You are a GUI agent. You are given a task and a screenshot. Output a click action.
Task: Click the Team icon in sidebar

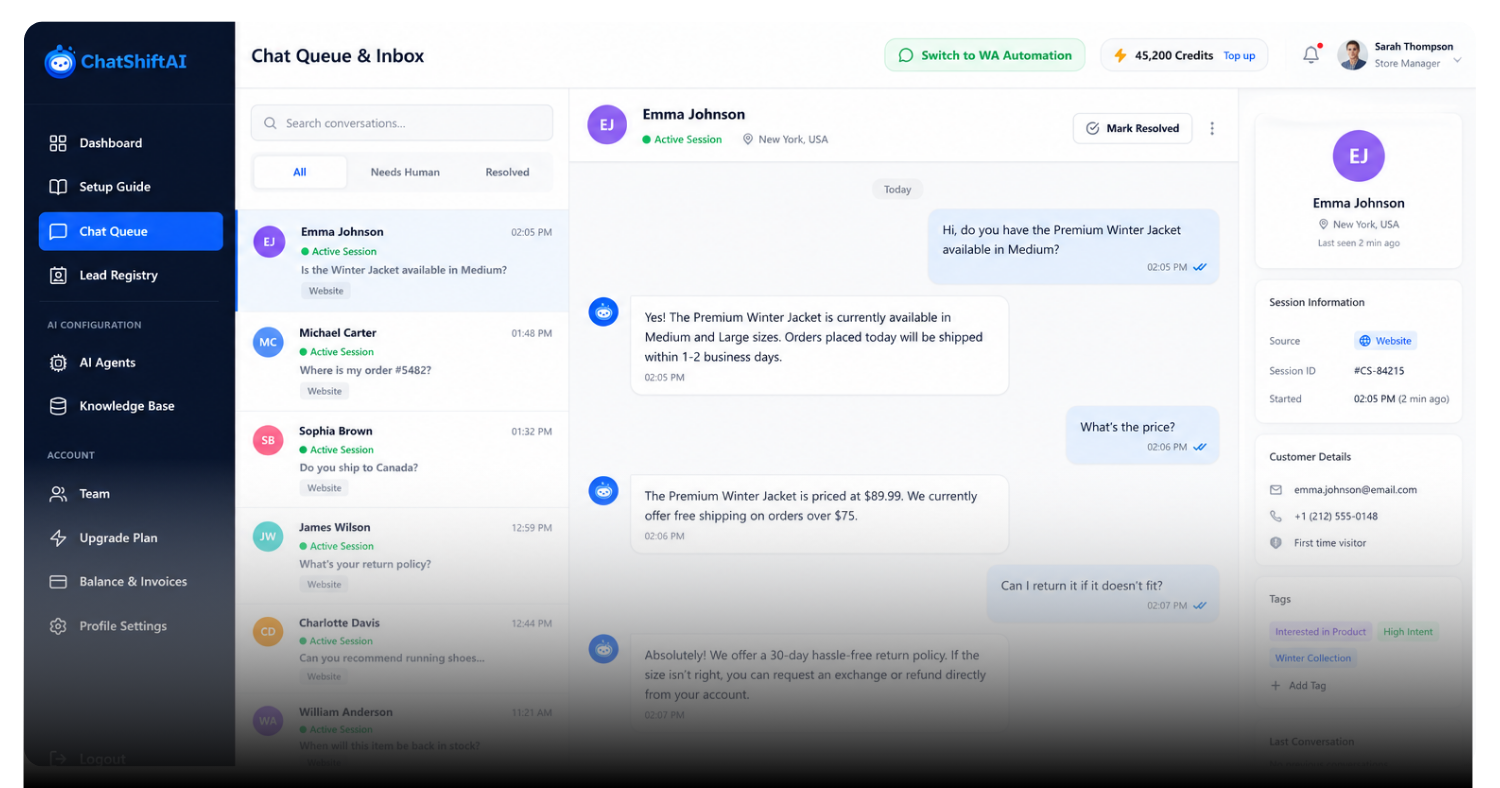58,494
